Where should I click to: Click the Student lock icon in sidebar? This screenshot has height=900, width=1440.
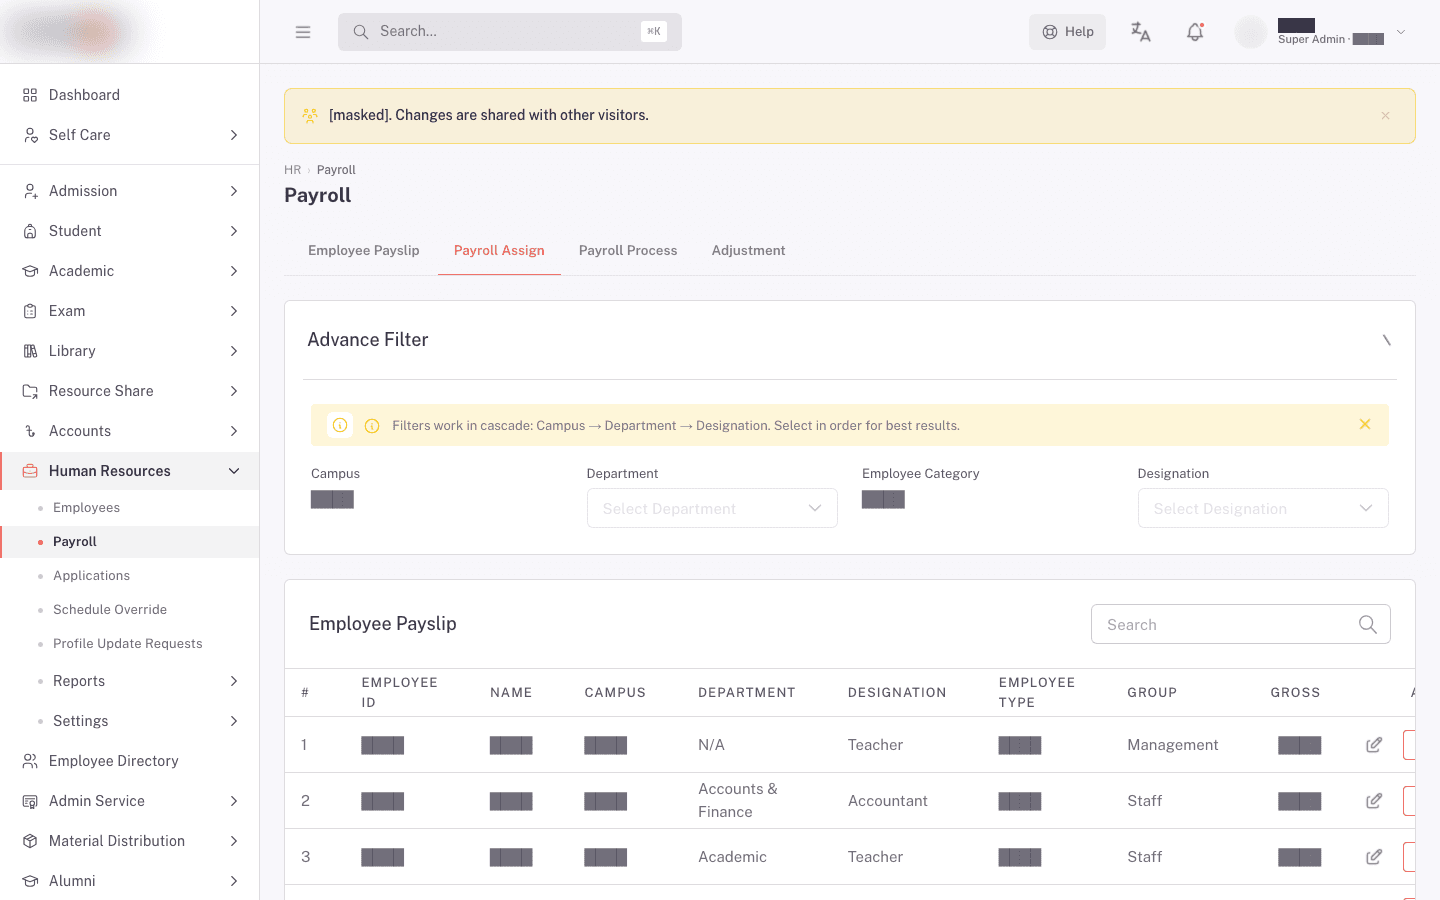coord(30,231)
